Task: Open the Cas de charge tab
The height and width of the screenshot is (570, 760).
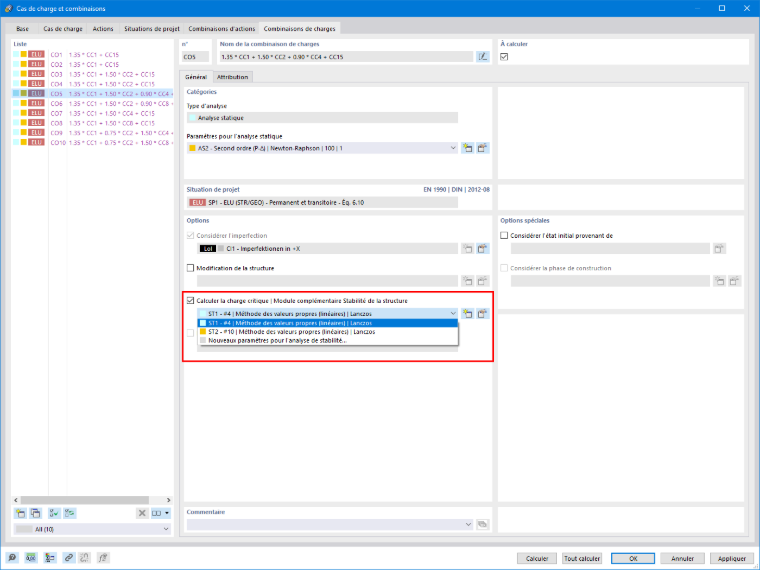Action: pos(63,29)
